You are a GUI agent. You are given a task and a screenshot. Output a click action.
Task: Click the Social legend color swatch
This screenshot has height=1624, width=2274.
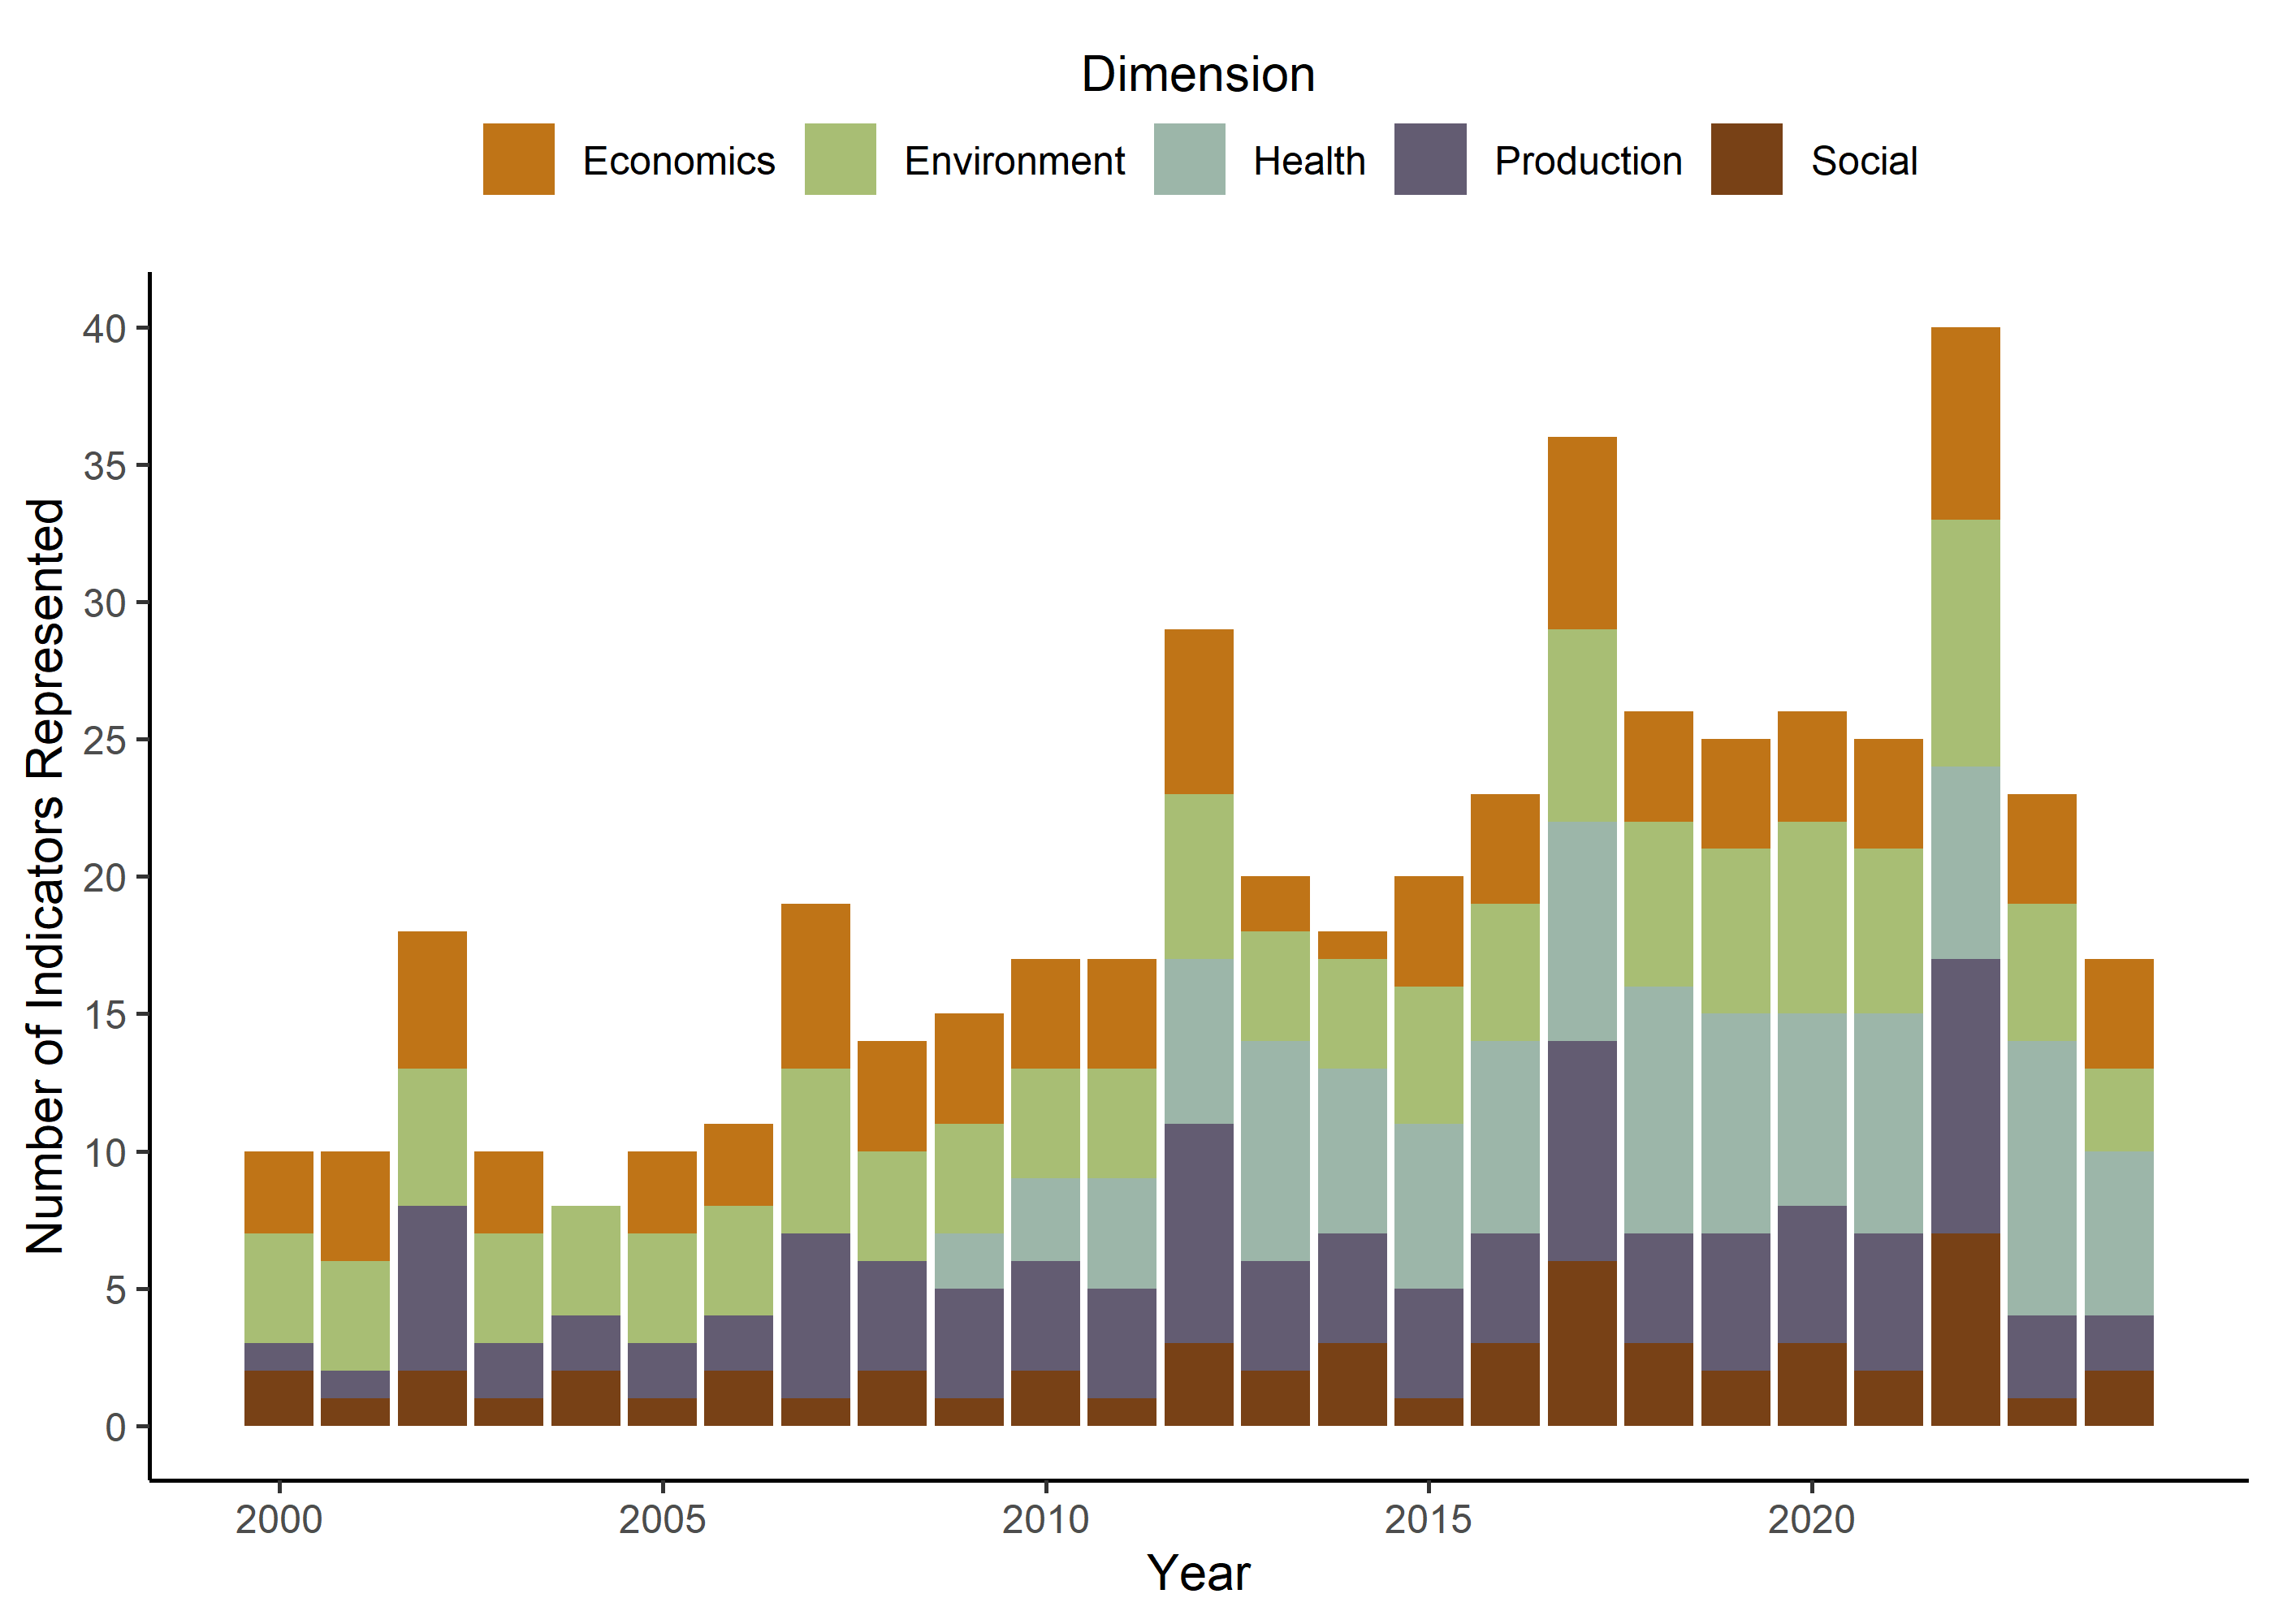(1746, 159)
